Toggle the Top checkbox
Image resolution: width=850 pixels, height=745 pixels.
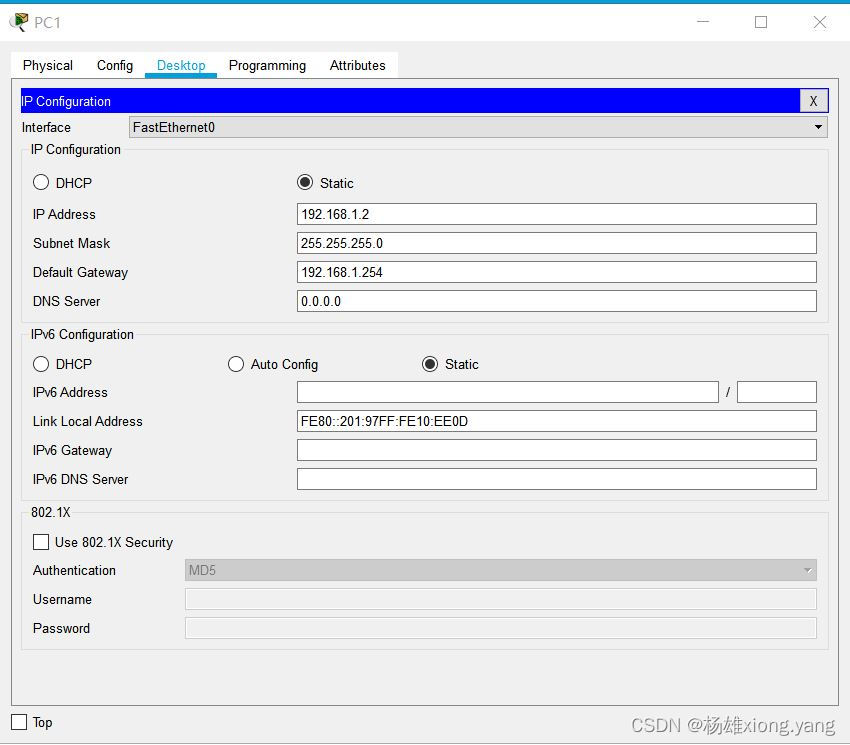[19, 722]
